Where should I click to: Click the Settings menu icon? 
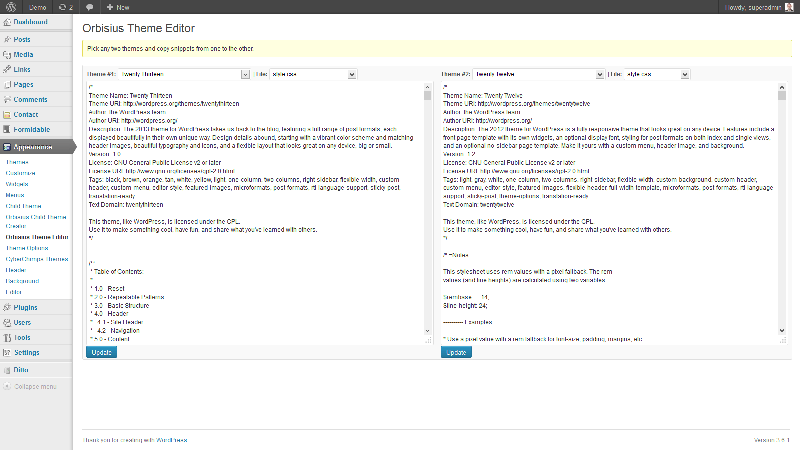point(7,353)
